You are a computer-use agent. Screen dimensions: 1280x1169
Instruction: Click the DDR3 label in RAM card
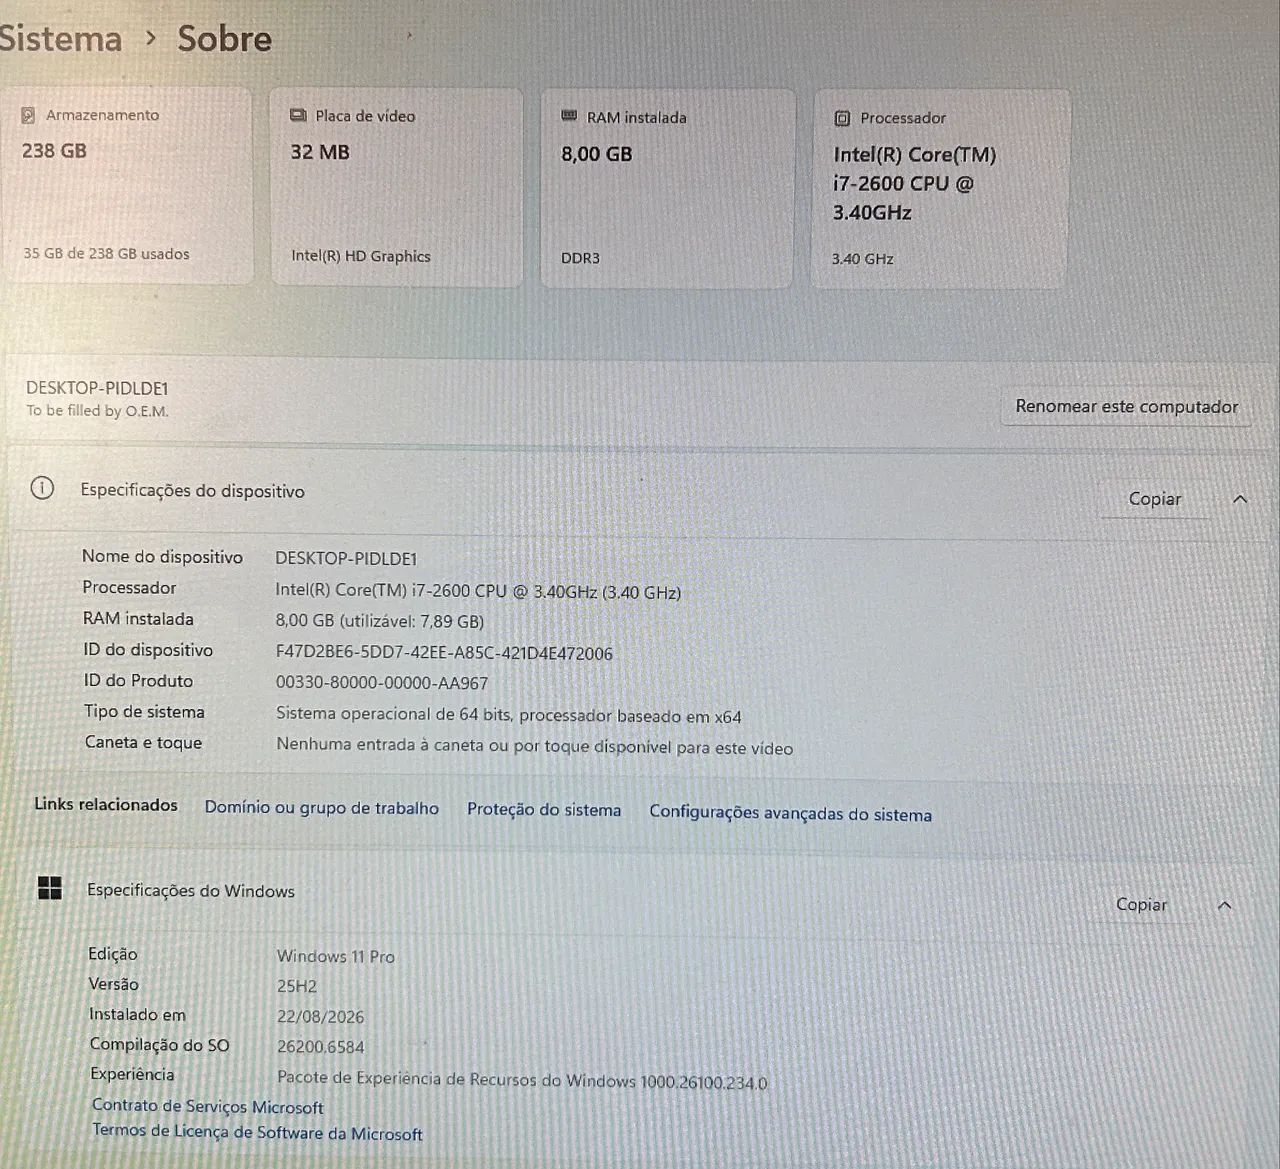581,258
